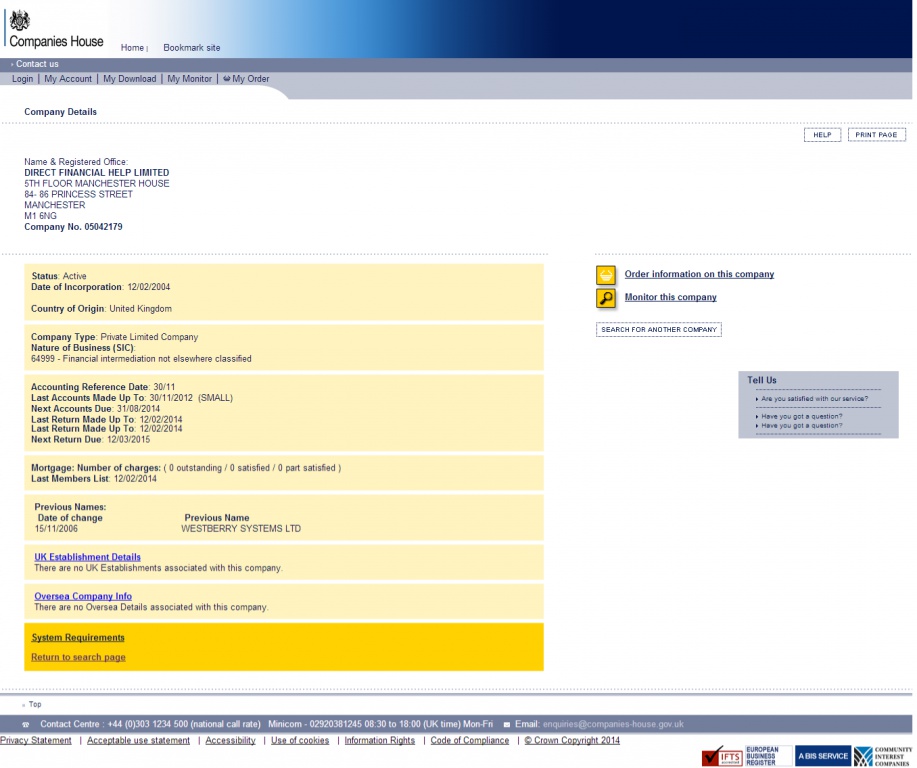Click Country of Origin United Kingdom
This screenshot has width=917, height=768.
pos(101,309)
